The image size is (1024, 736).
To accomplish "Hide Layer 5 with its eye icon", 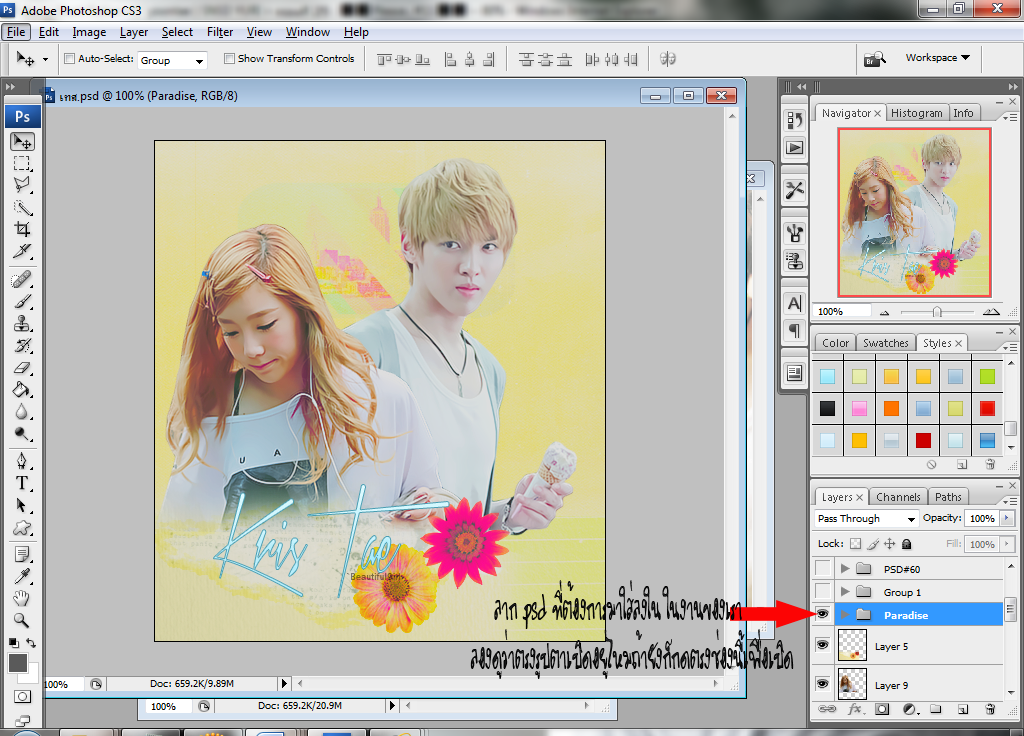I will (822, 646).
